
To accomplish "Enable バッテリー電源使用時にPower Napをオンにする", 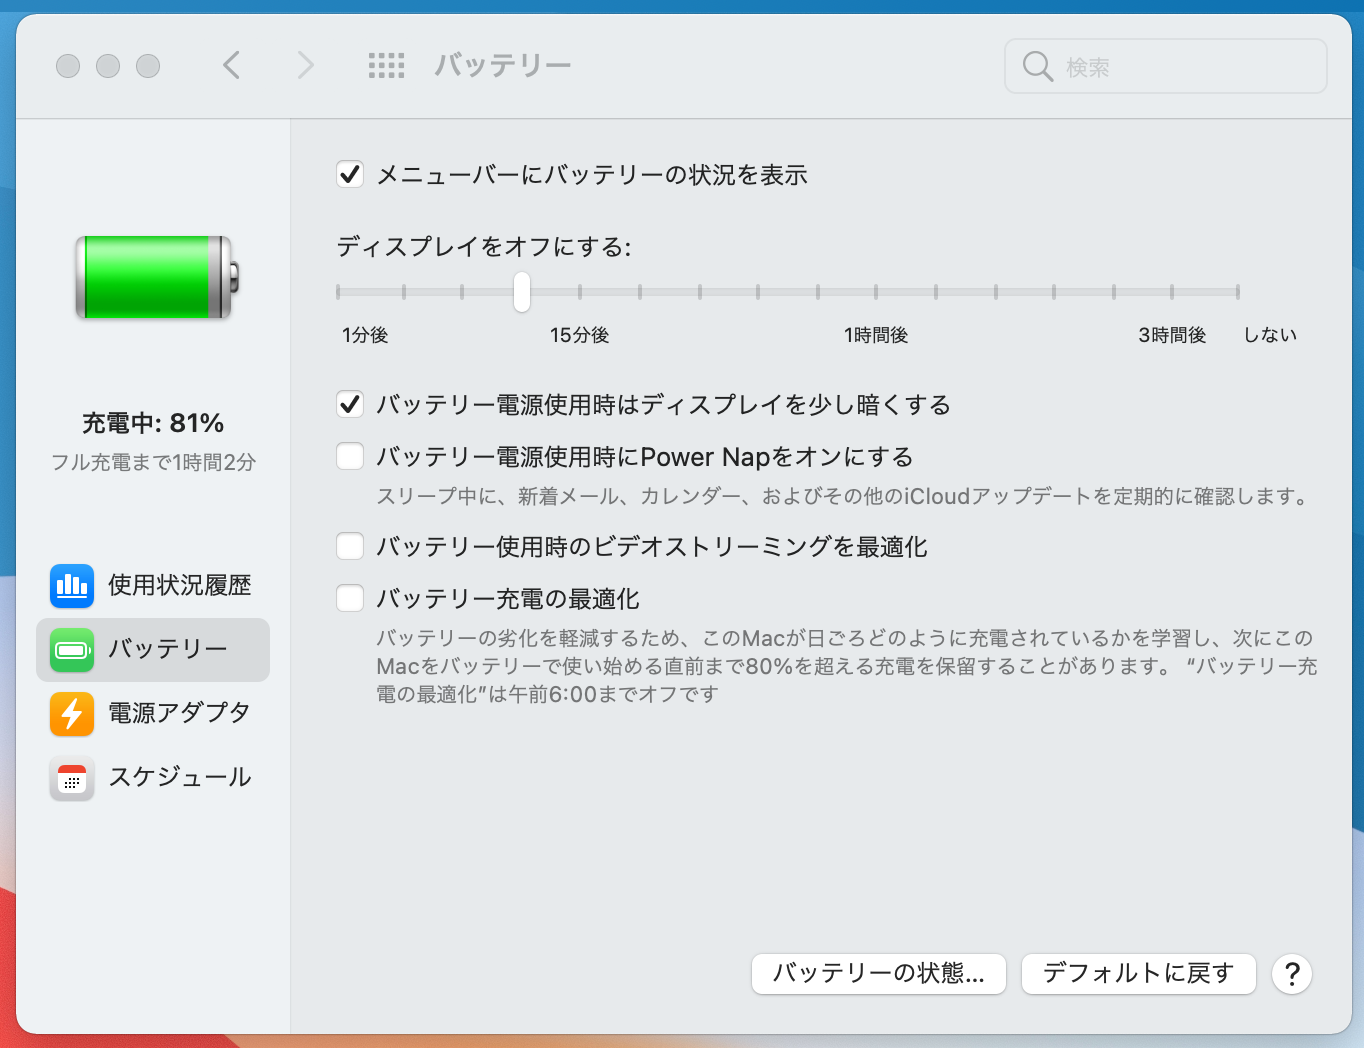I will click(350, 457).
